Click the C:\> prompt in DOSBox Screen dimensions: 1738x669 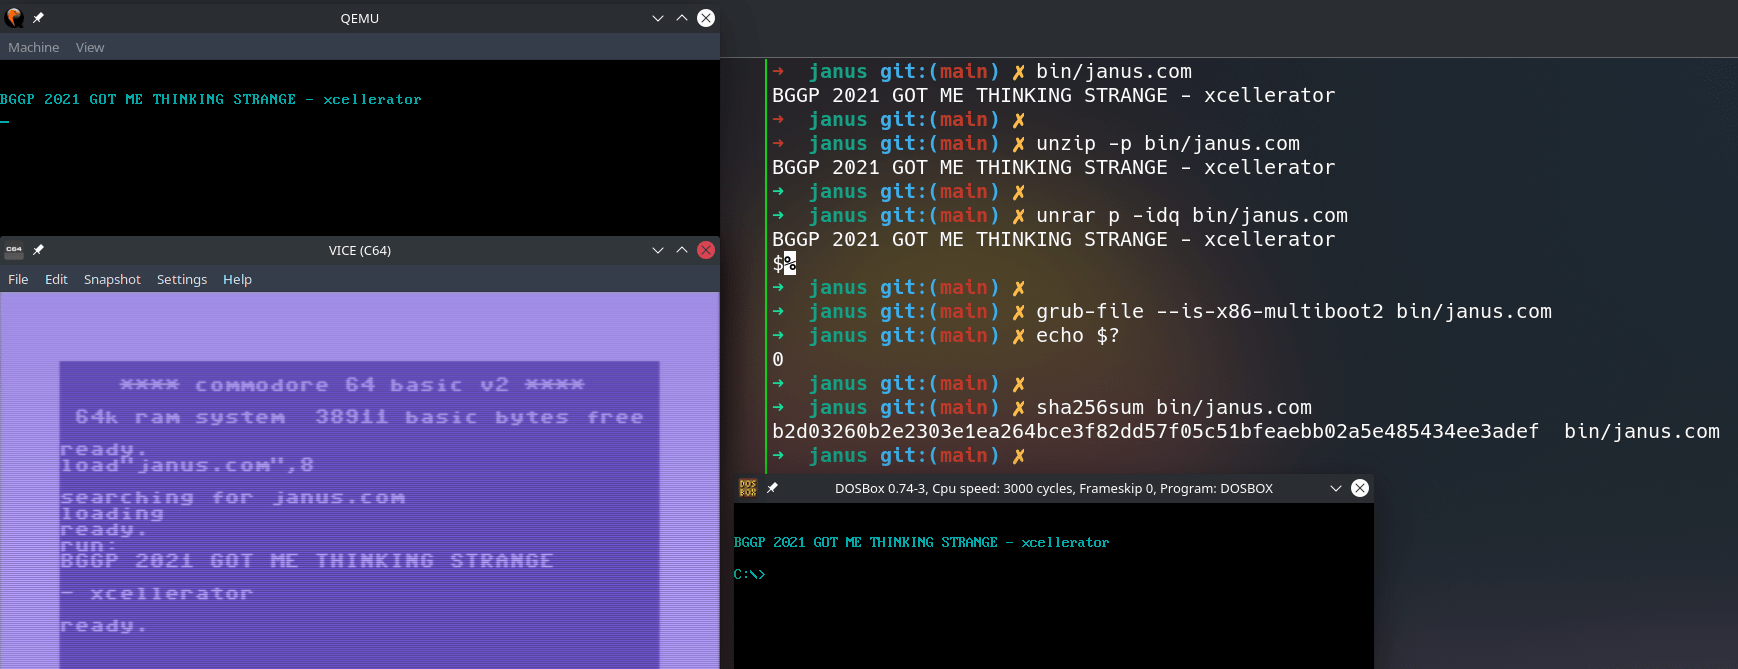[749, 574]
